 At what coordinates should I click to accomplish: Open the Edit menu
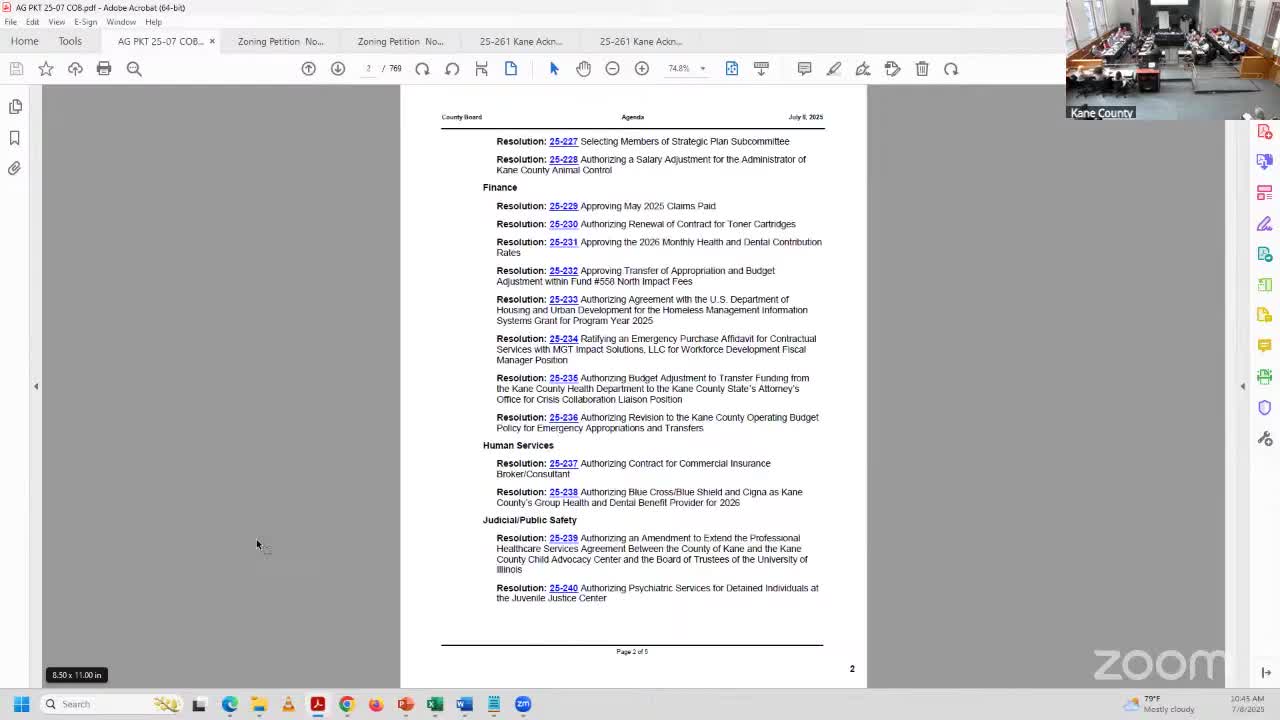(33, 22)
